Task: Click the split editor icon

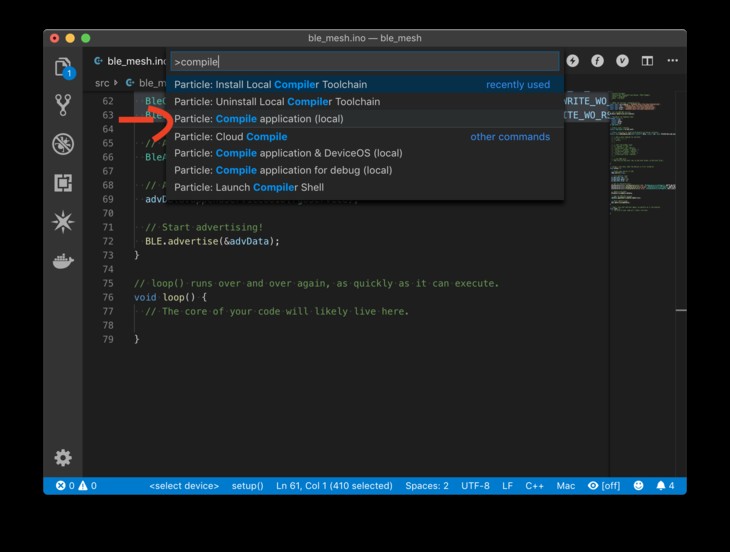Action: (647, 61)
